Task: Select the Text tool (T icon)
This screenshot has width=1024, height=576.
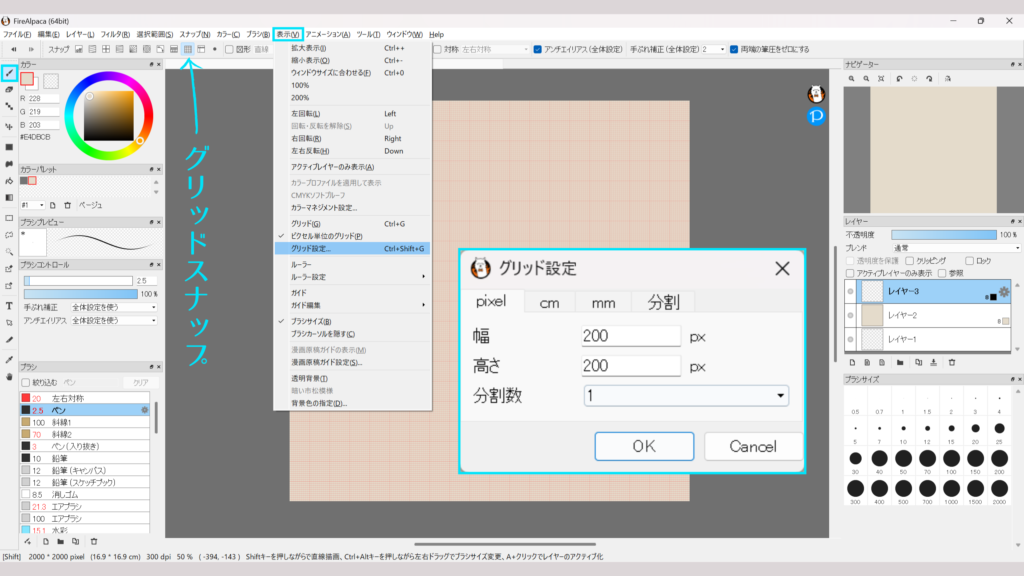Action: [x=9, y=306]
